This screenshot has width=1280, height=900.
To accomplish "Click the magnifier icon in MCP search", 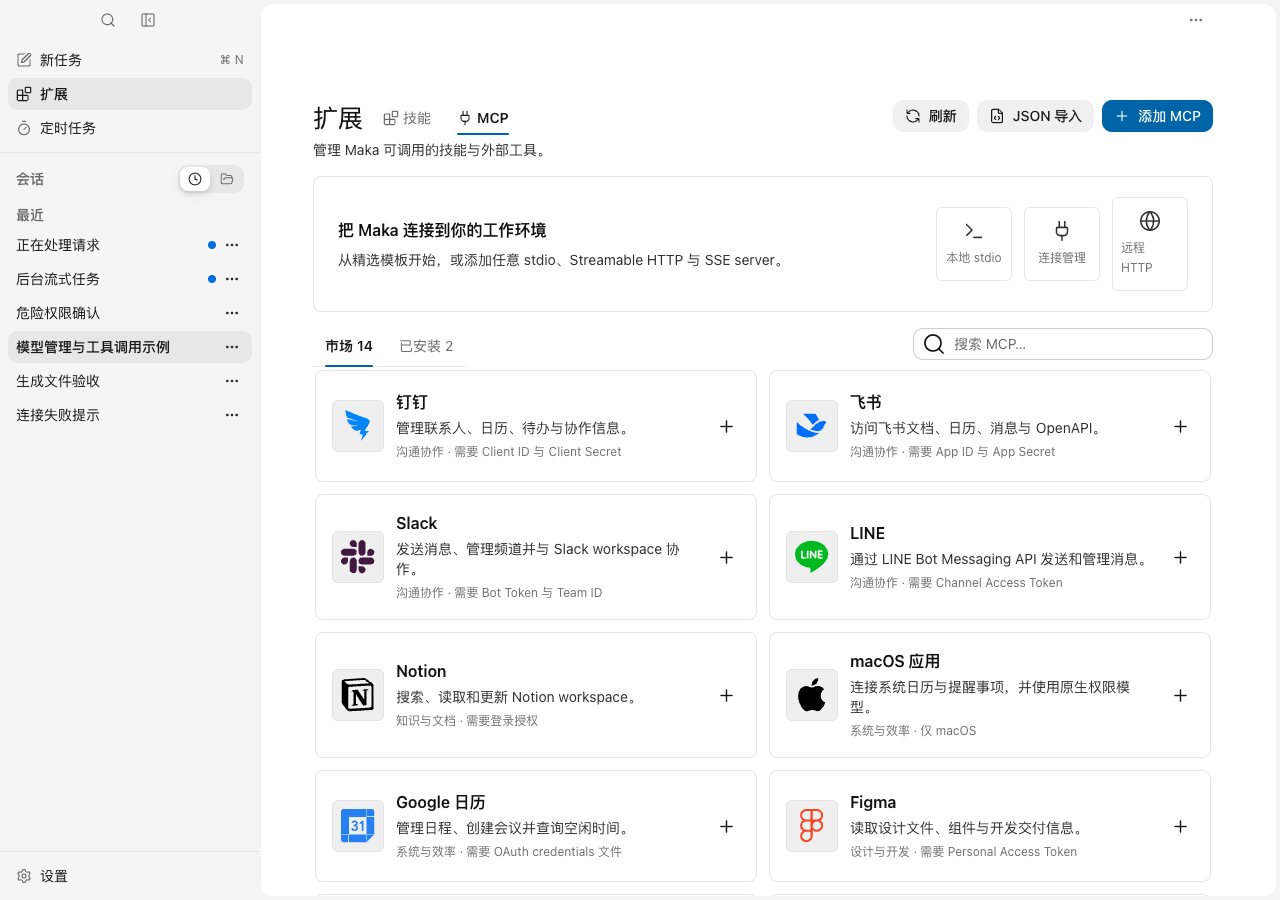I will pos(934,344).
